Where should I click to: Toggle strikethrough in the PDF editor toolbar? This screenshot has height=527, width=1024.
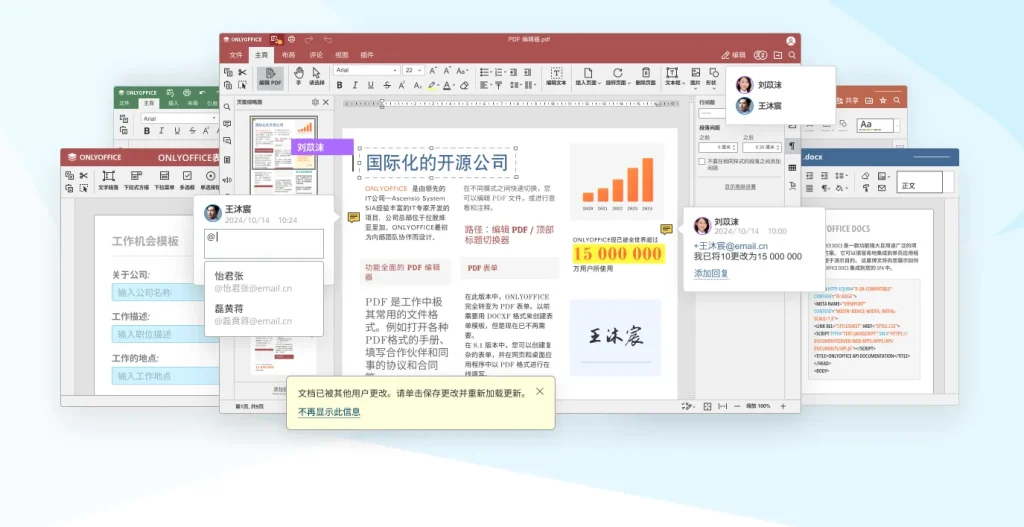tap(387, 86)
